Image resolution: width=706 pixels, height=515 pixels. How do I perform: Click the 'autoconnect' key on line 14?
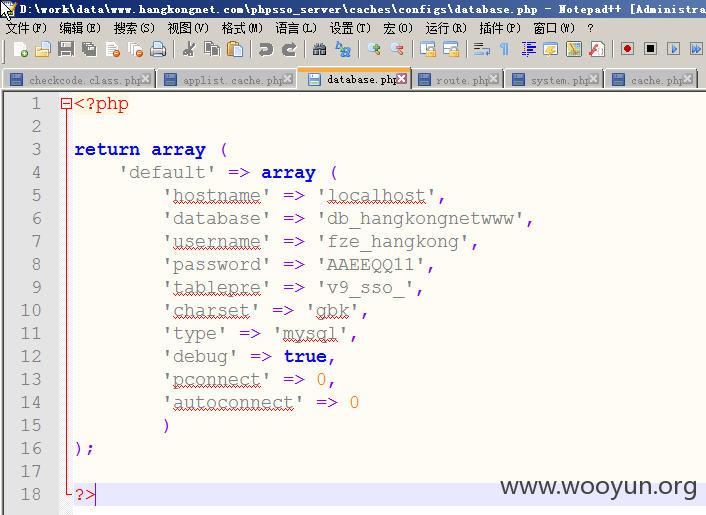[x=233, y=402]
